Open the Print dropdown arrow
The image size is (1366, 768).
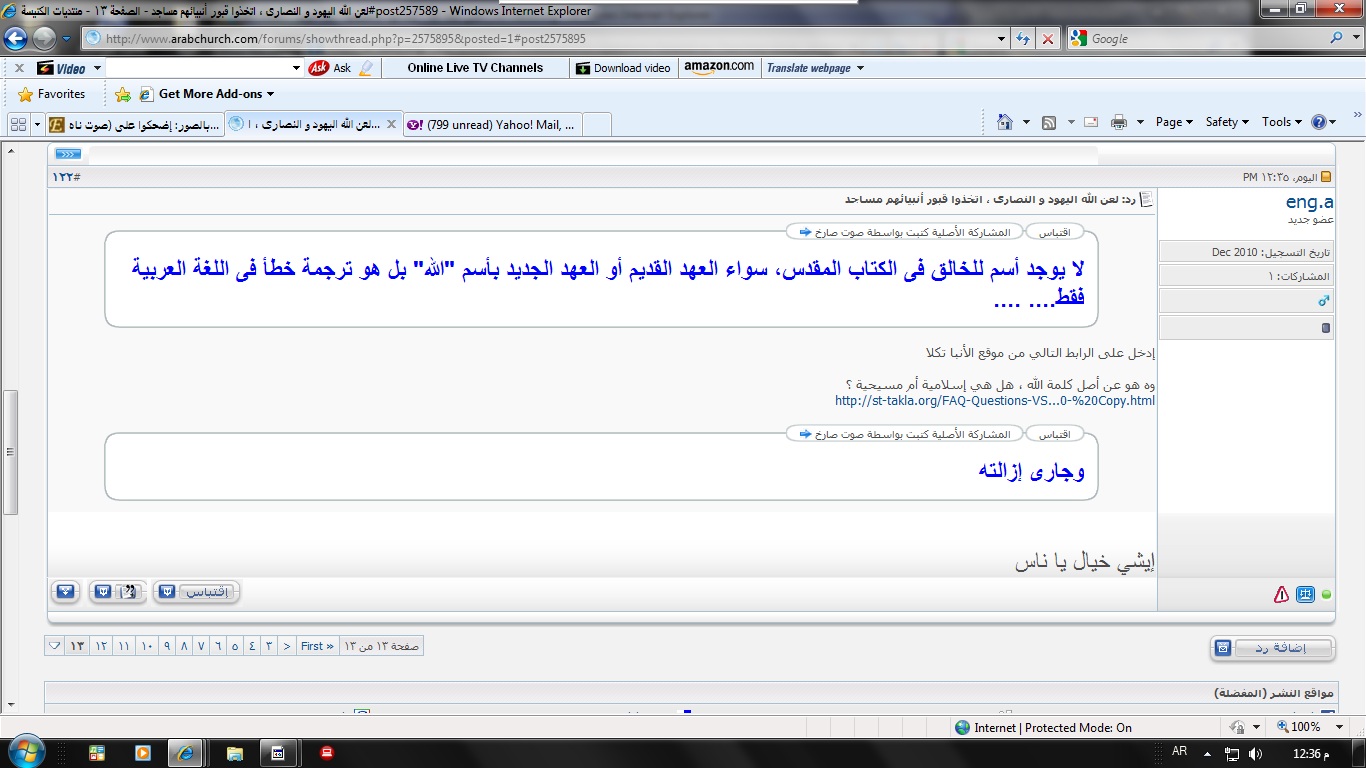pos(1141,122)
